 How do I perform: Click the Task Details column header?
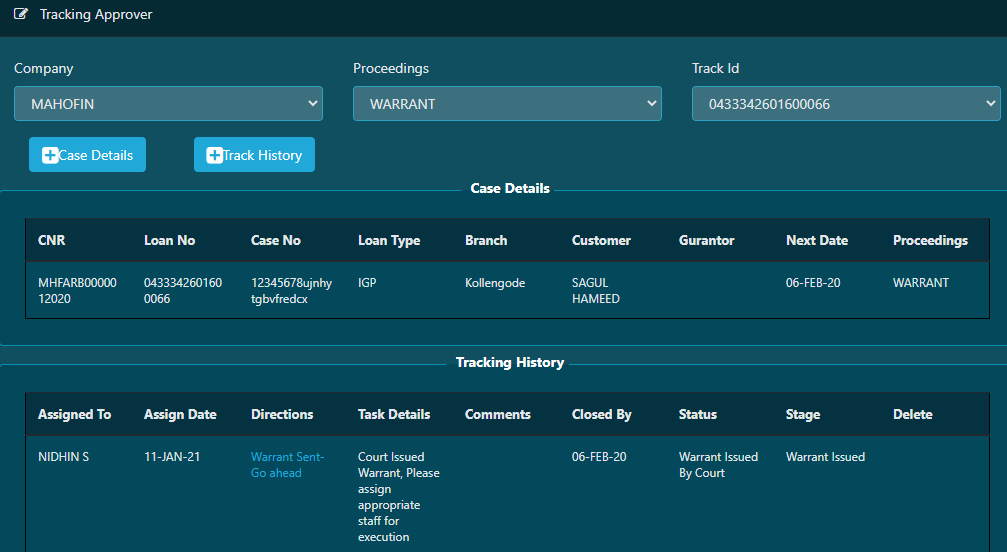coord(394,415)
